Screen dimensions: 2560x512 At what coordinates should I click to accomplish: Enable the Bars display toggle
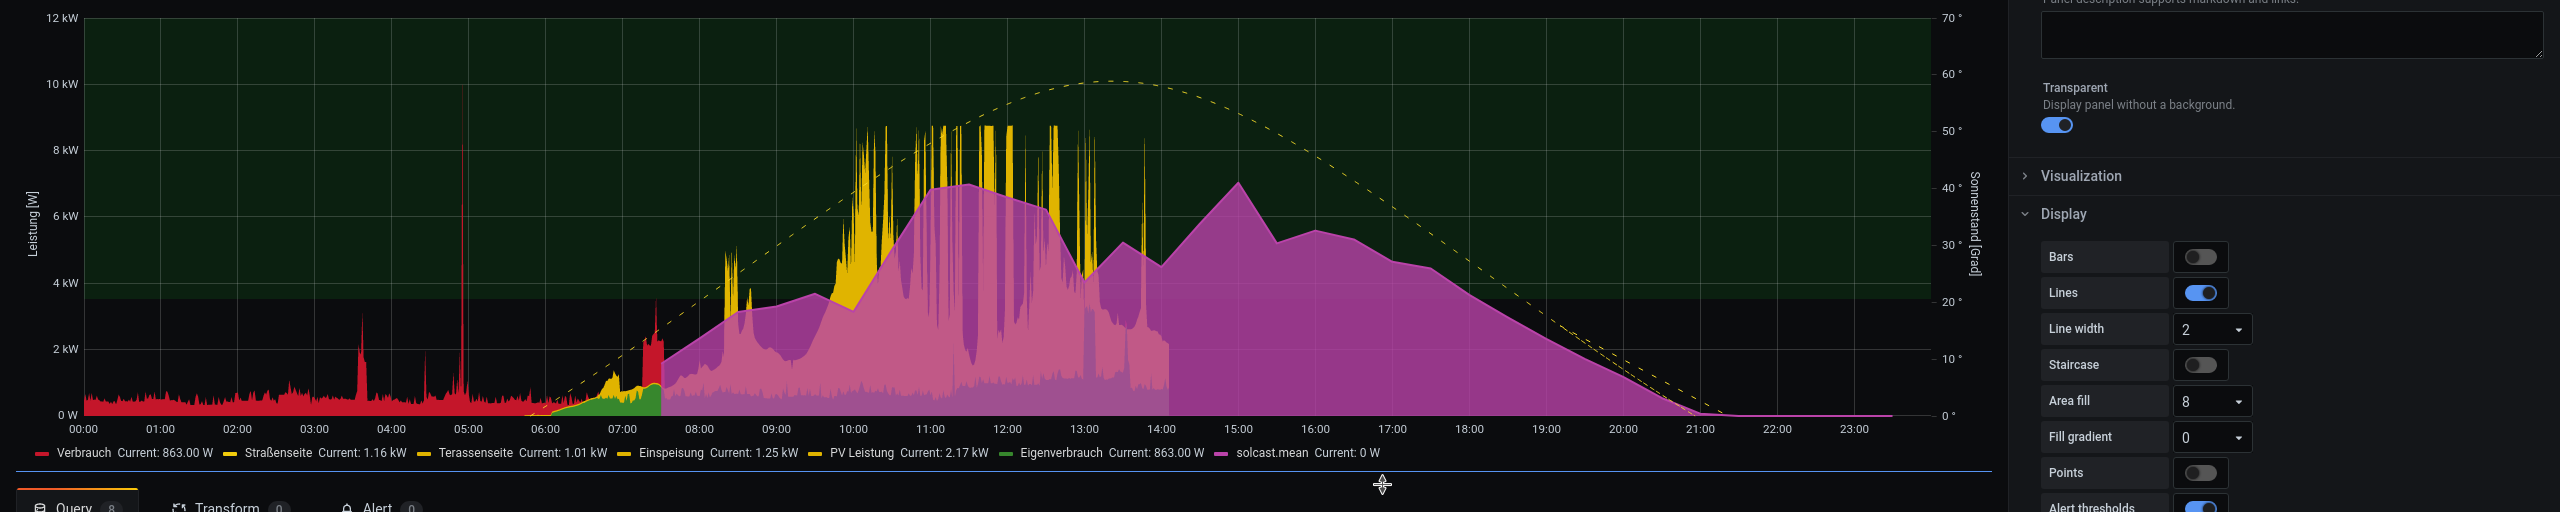coord(2200,257)
